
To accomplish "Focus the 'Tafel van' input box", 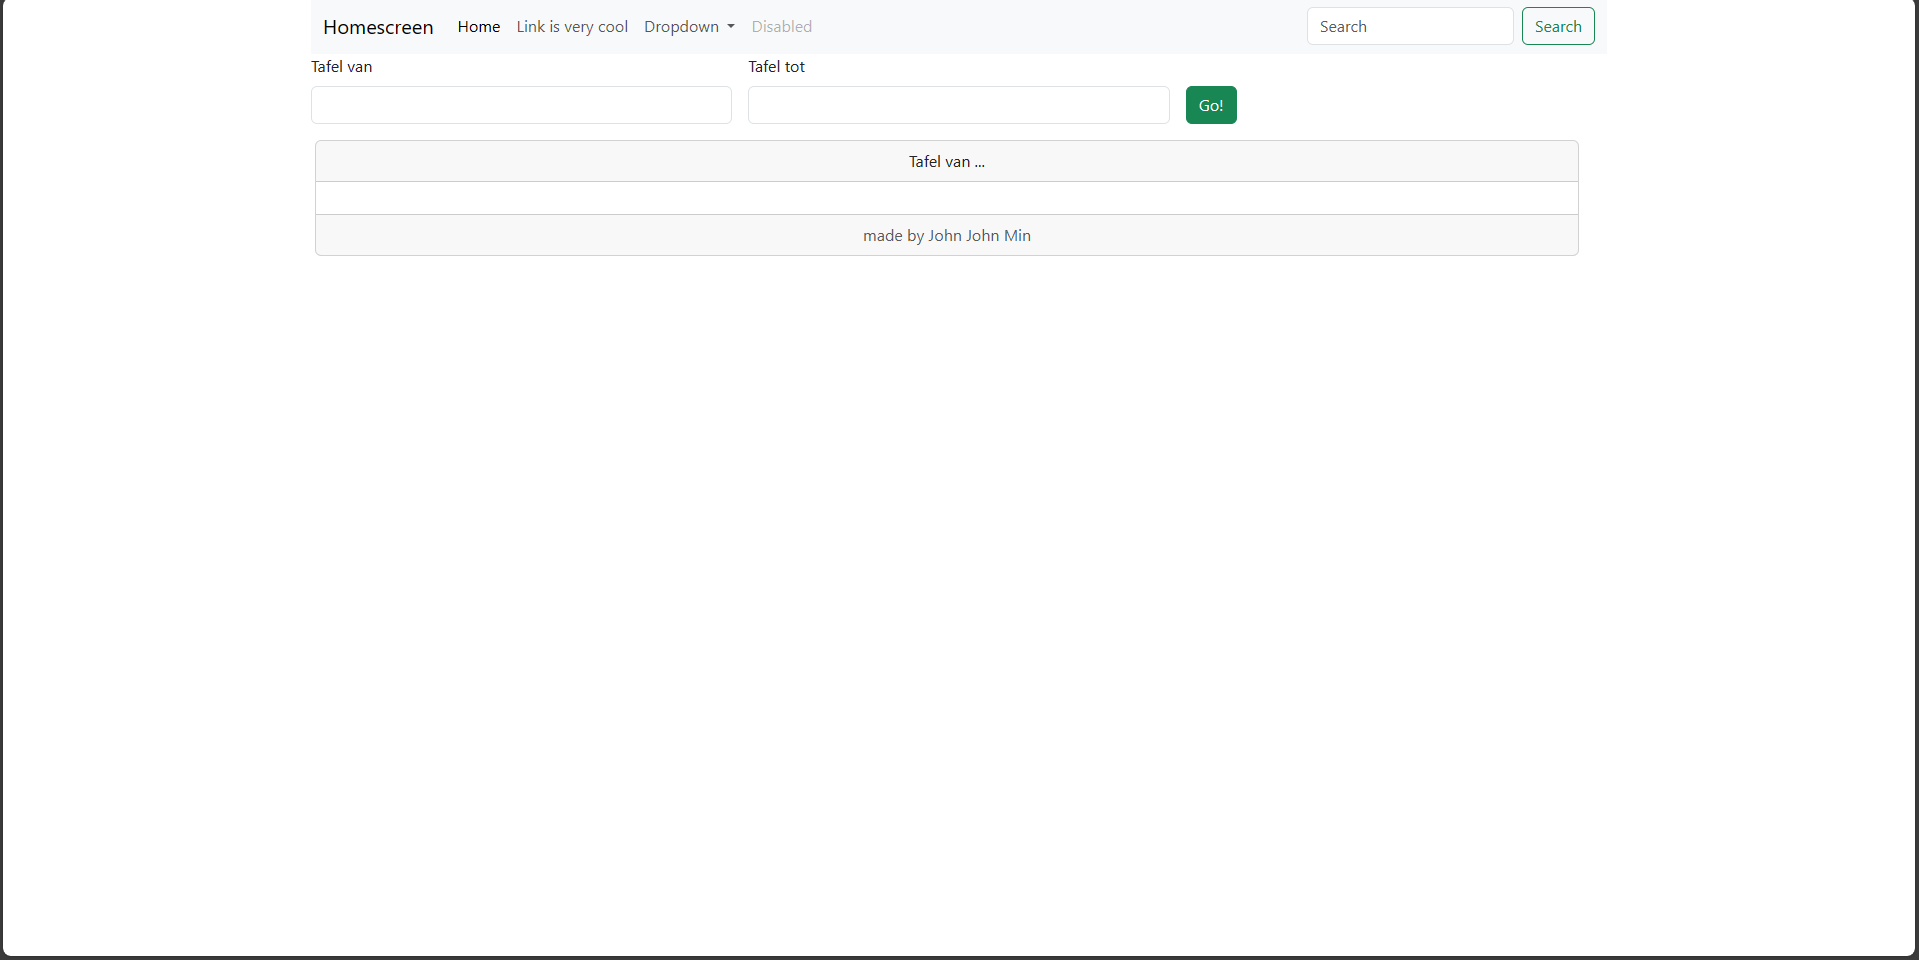I will pos(521,105).
